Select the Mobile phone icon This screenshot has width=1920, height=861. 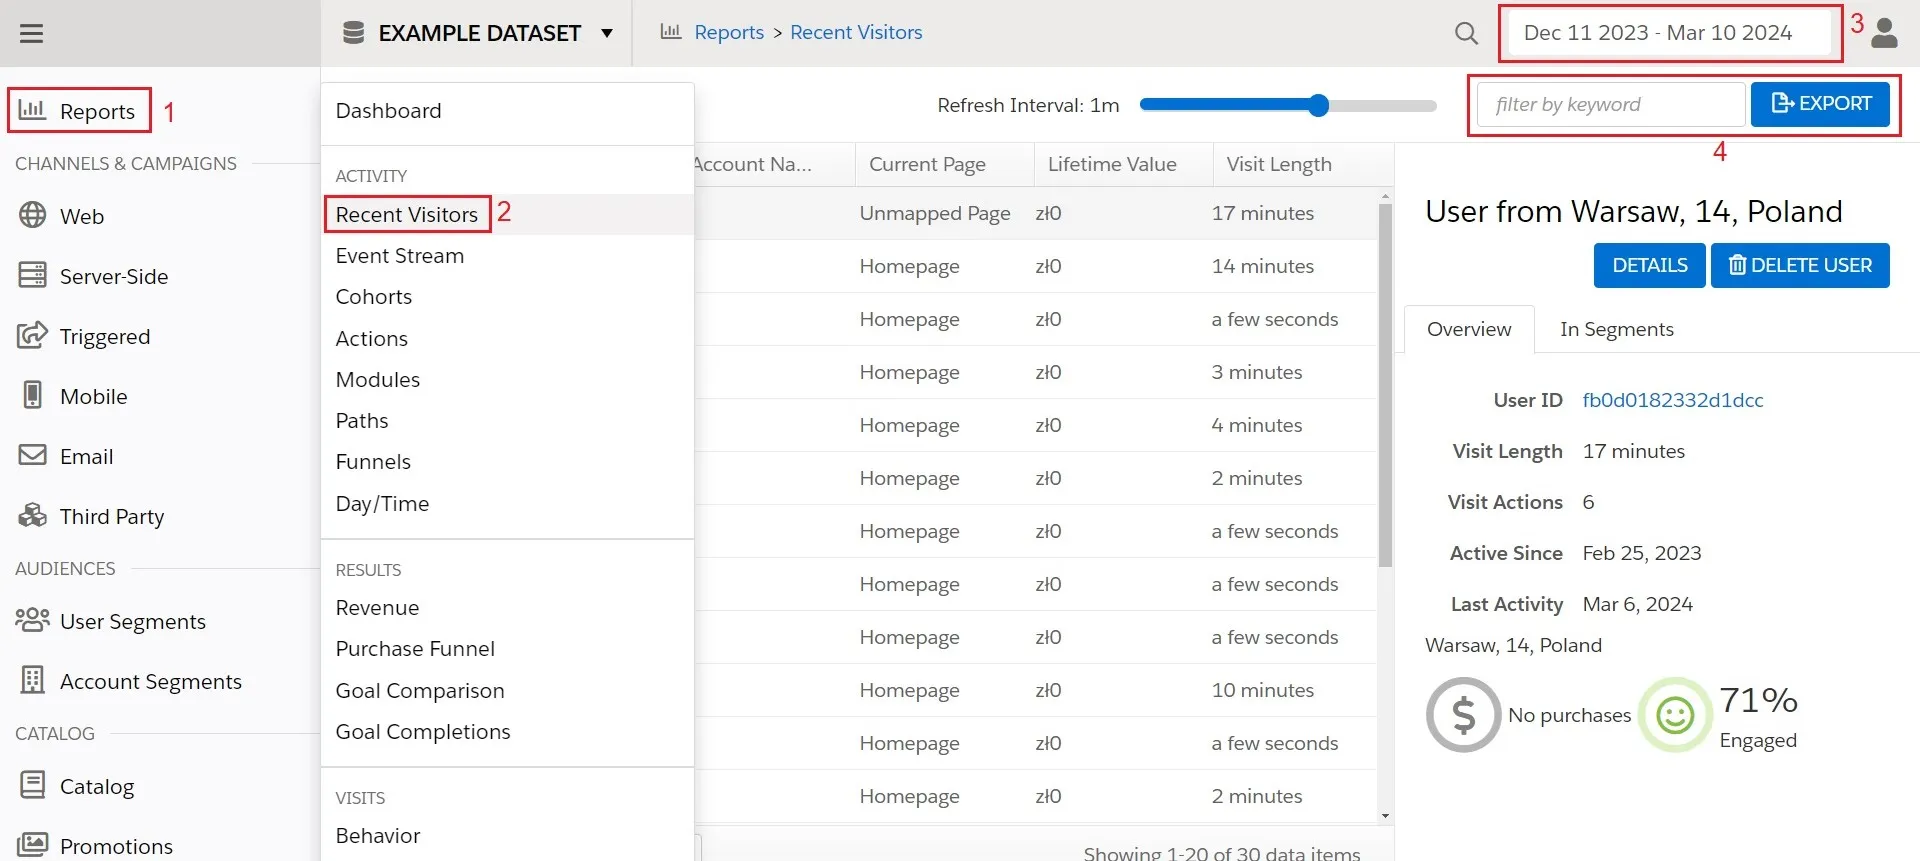click(x=33, y=395)
